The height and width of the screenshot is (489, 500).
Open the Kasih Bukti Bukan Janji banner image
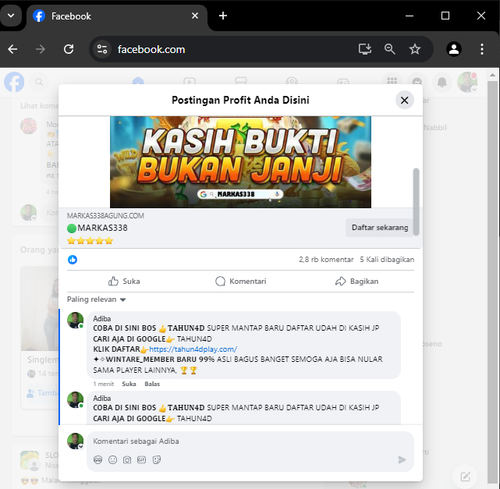(x=240, y=162)
